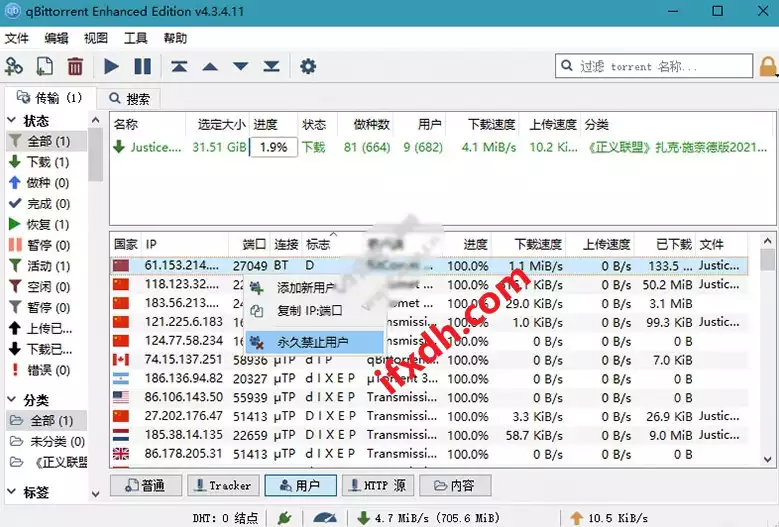Select status filter 全部 (1)
779x527 pixels.
click(x=47, y=142)
